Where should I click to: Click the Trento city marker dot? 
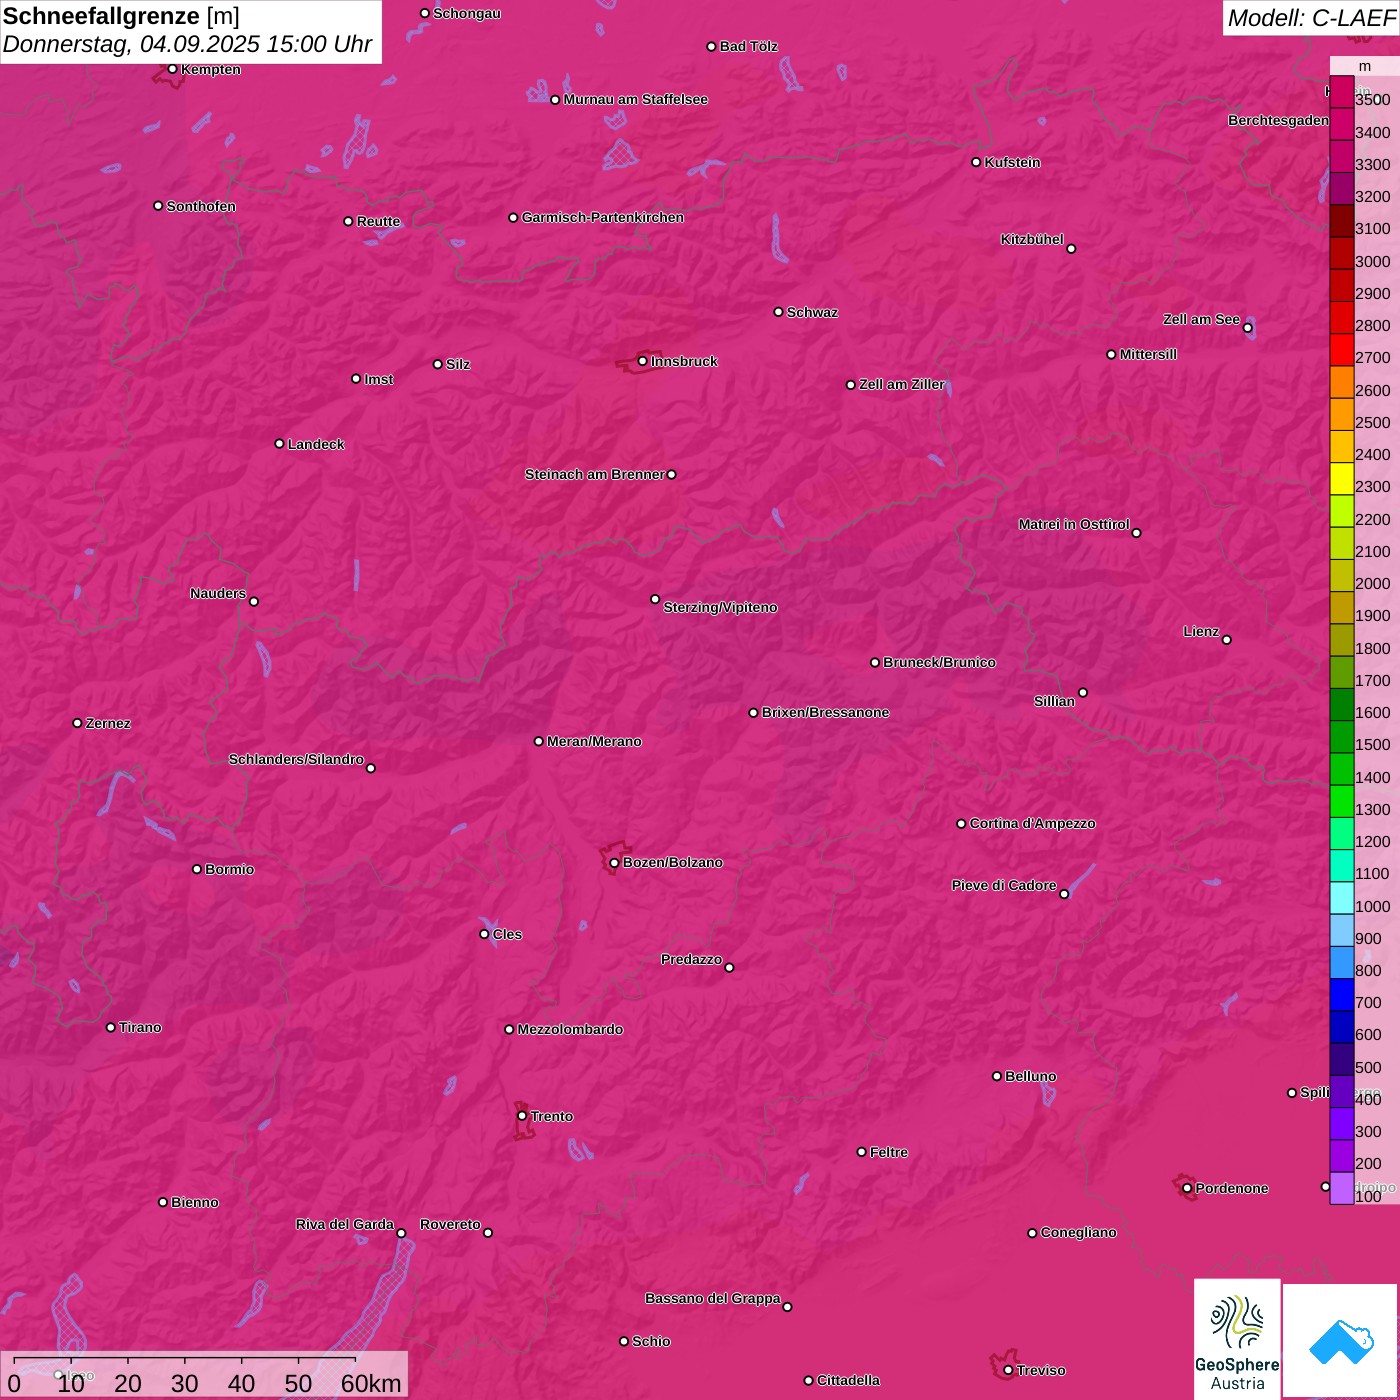pyautogui.click(x=522, y=1116)
